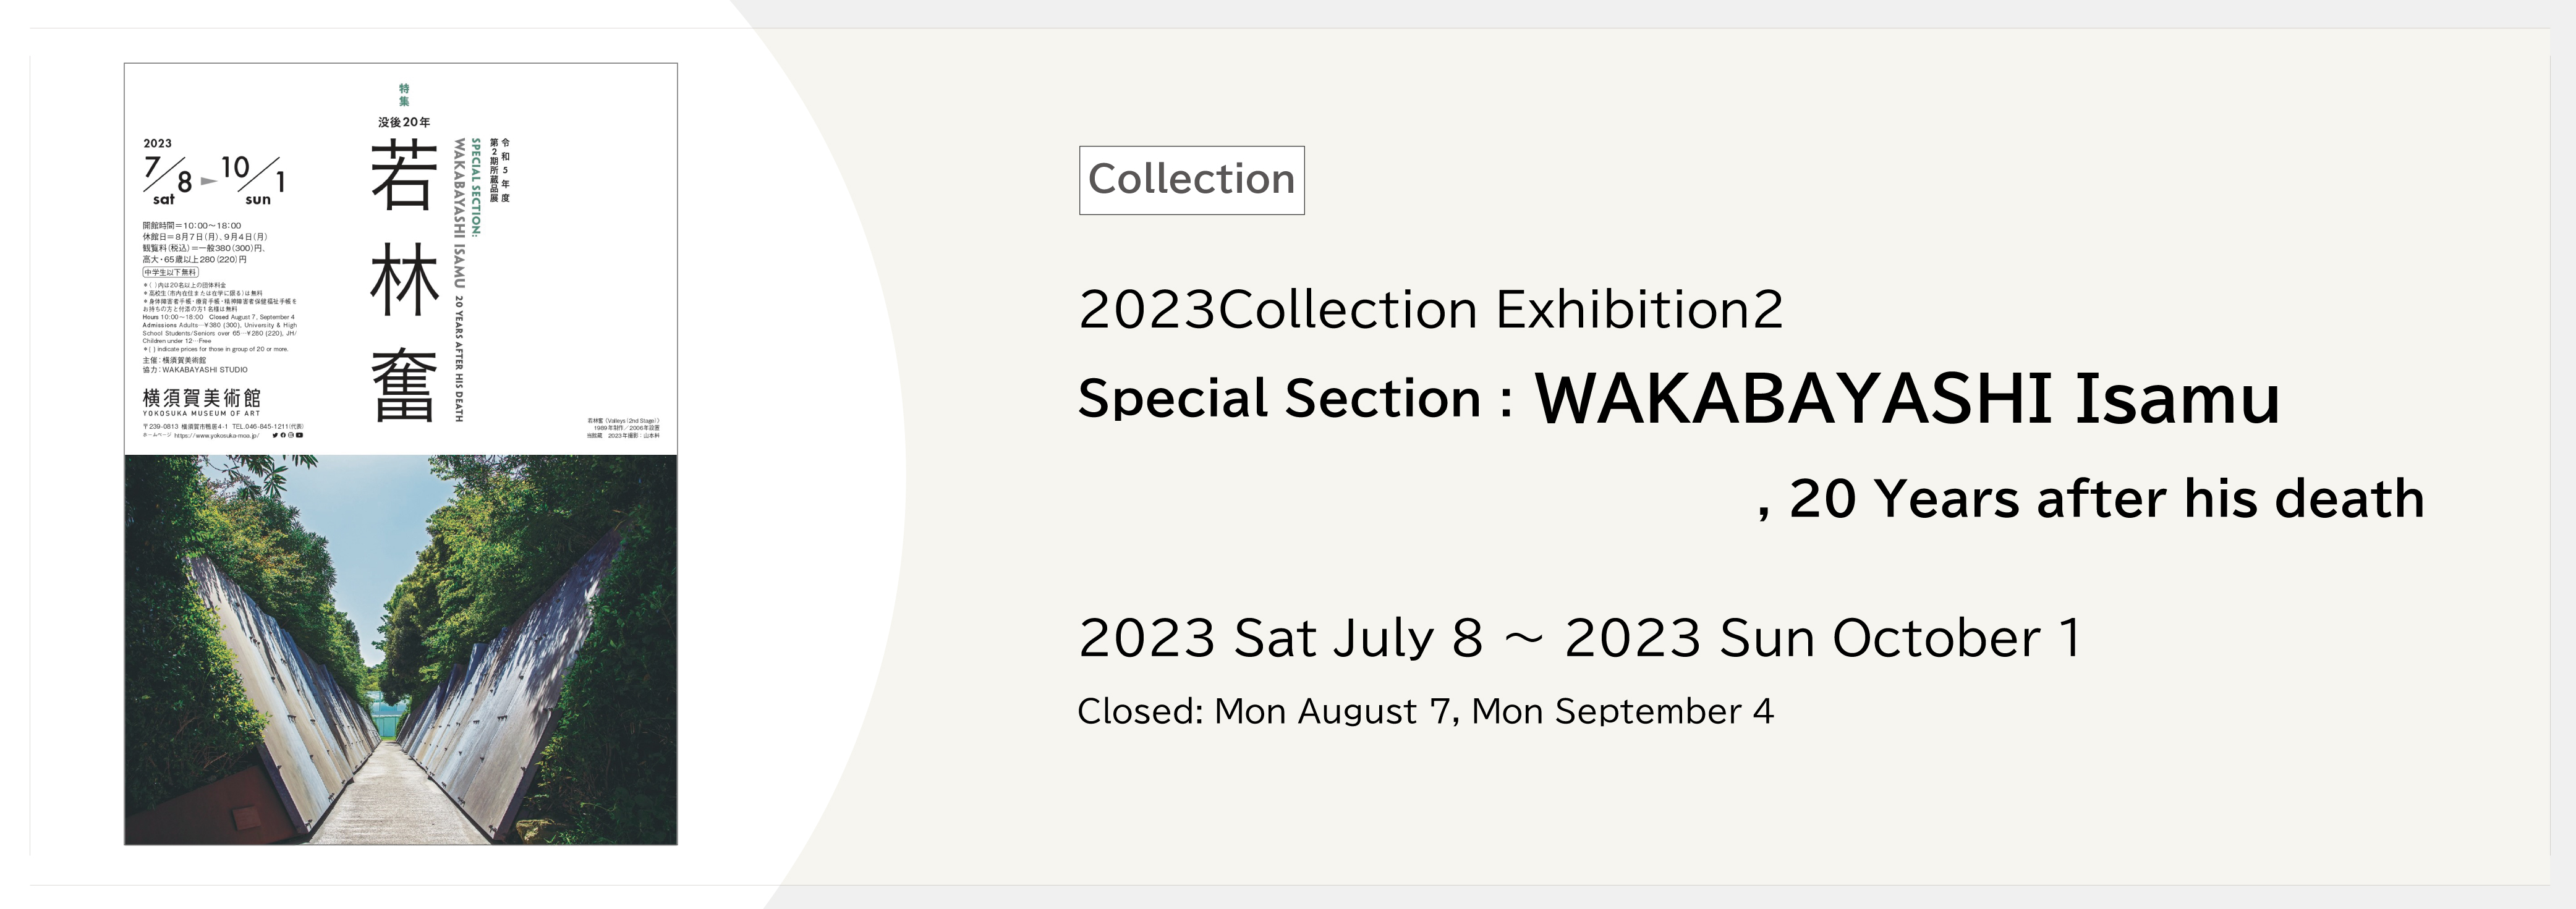Click the 7/8 sat opening date on the poster
This screenshot has height=909, width=2576.
pos(168,180)
